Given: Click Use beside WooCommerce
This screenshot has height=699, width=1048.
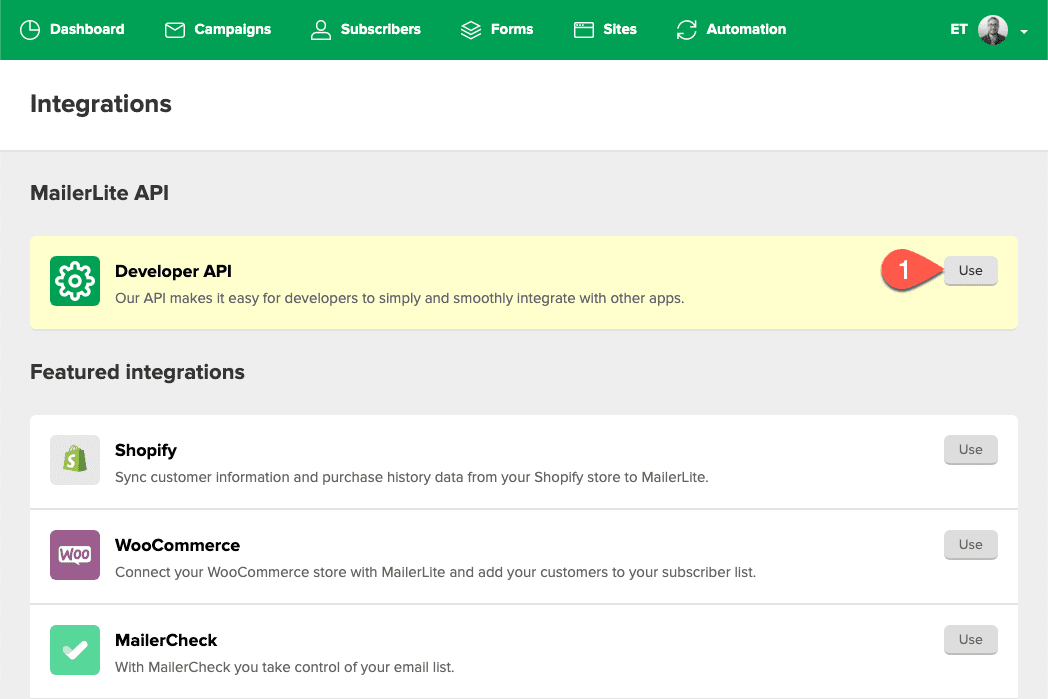Looking at the screenshot, I should [970, 545].
